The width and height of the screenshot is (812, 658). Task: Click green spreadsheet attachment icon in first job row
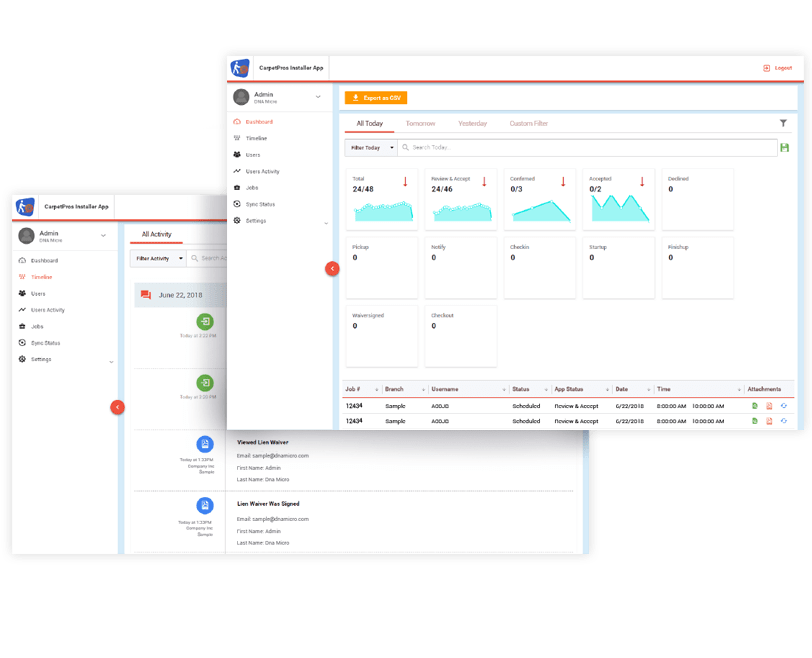coord(755,406)
